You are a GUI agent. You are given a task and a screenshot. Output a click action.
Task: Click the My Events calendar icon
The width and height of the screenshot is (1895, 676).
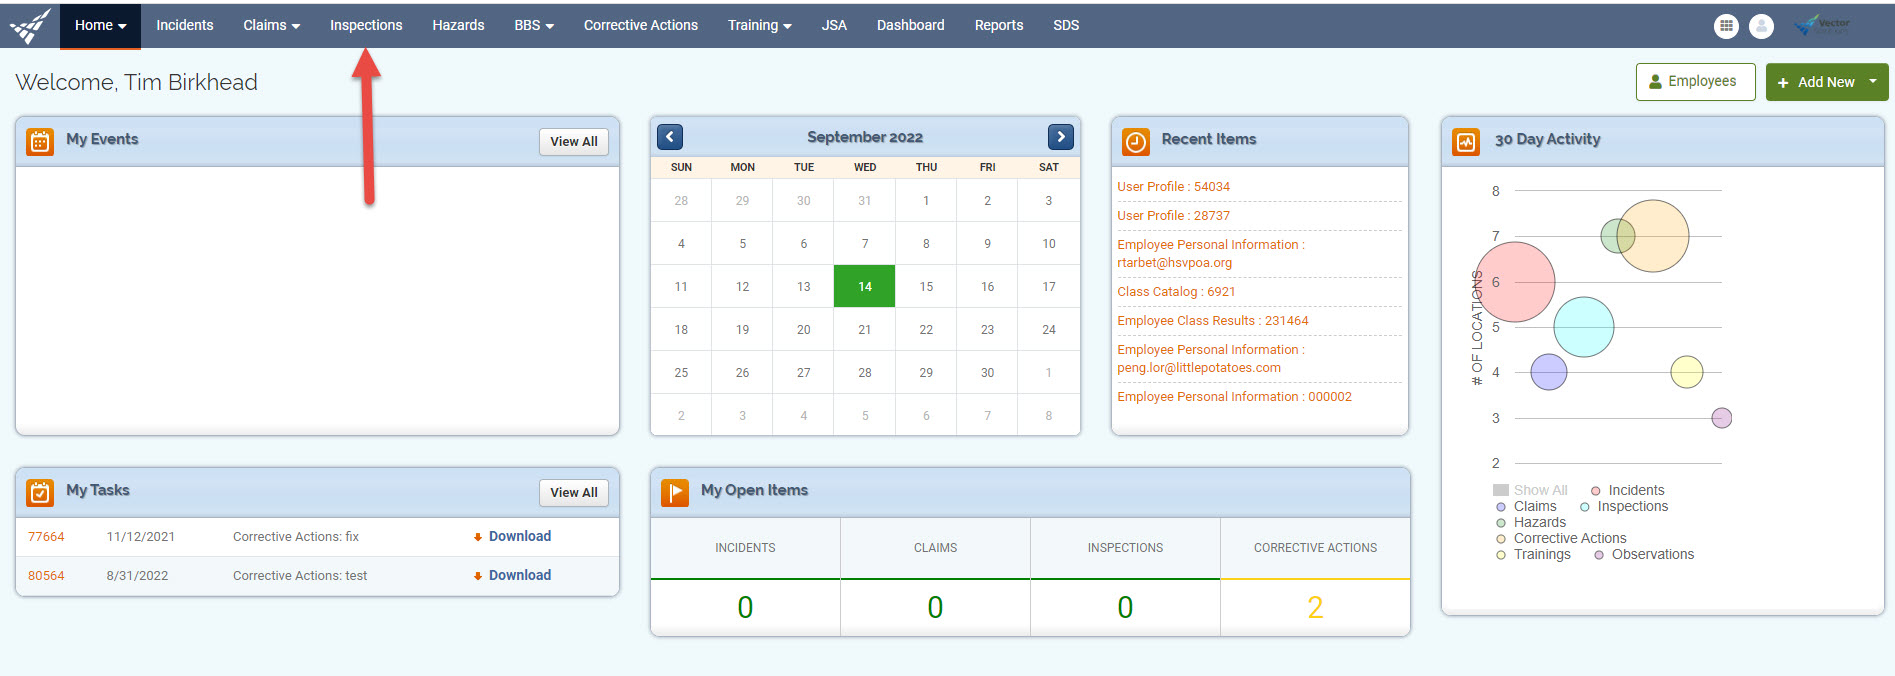[40, 142]
